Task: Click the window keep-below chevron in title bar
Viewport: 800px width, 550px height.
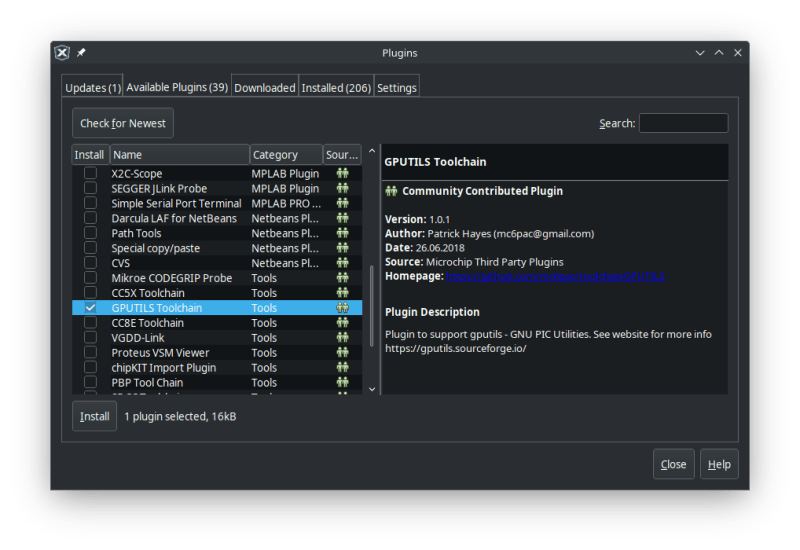Action: (700, 53)
